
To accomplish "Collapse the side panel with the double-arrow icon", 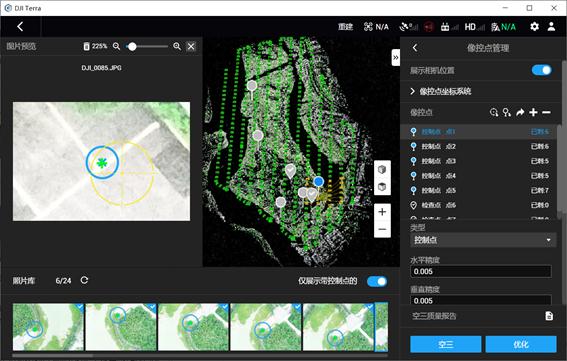I will [396, 58].
